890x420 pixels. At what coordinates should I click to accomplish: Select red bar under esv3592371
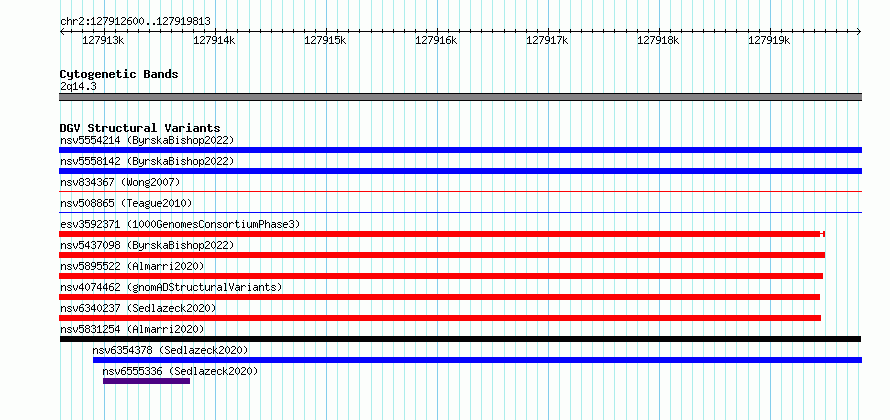pos(442,234)
